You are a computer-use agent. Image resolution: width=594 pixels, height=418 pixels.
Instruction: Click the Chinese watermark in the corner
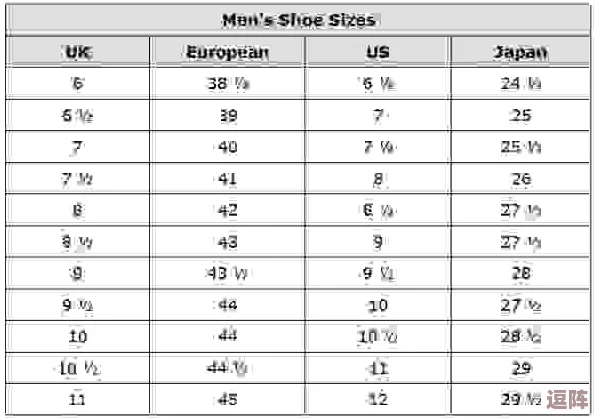click(567, 399)
